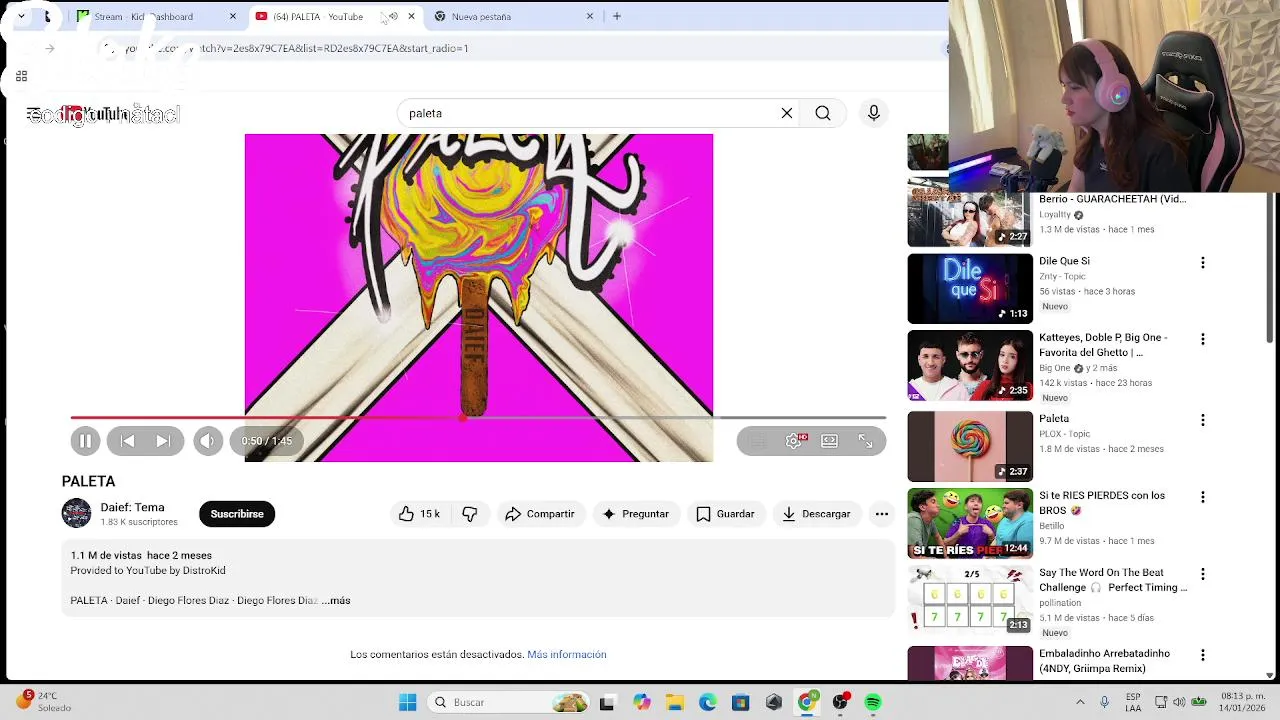Skip to the previous track in player
Image resolution: width=1280 pixels, height=720 pixels.
pos(128,441)
